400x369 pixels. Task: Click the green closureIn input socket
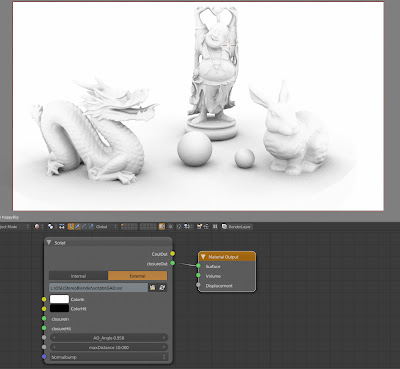pyautogui.click(x=44, y=319)
